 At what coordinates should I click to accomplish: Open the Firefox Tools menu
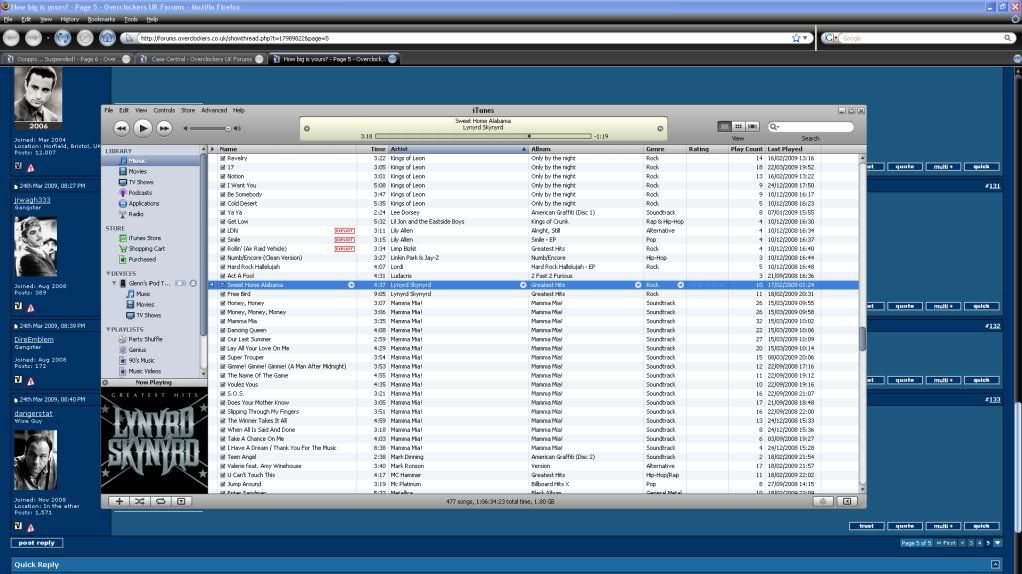(130, 20)
